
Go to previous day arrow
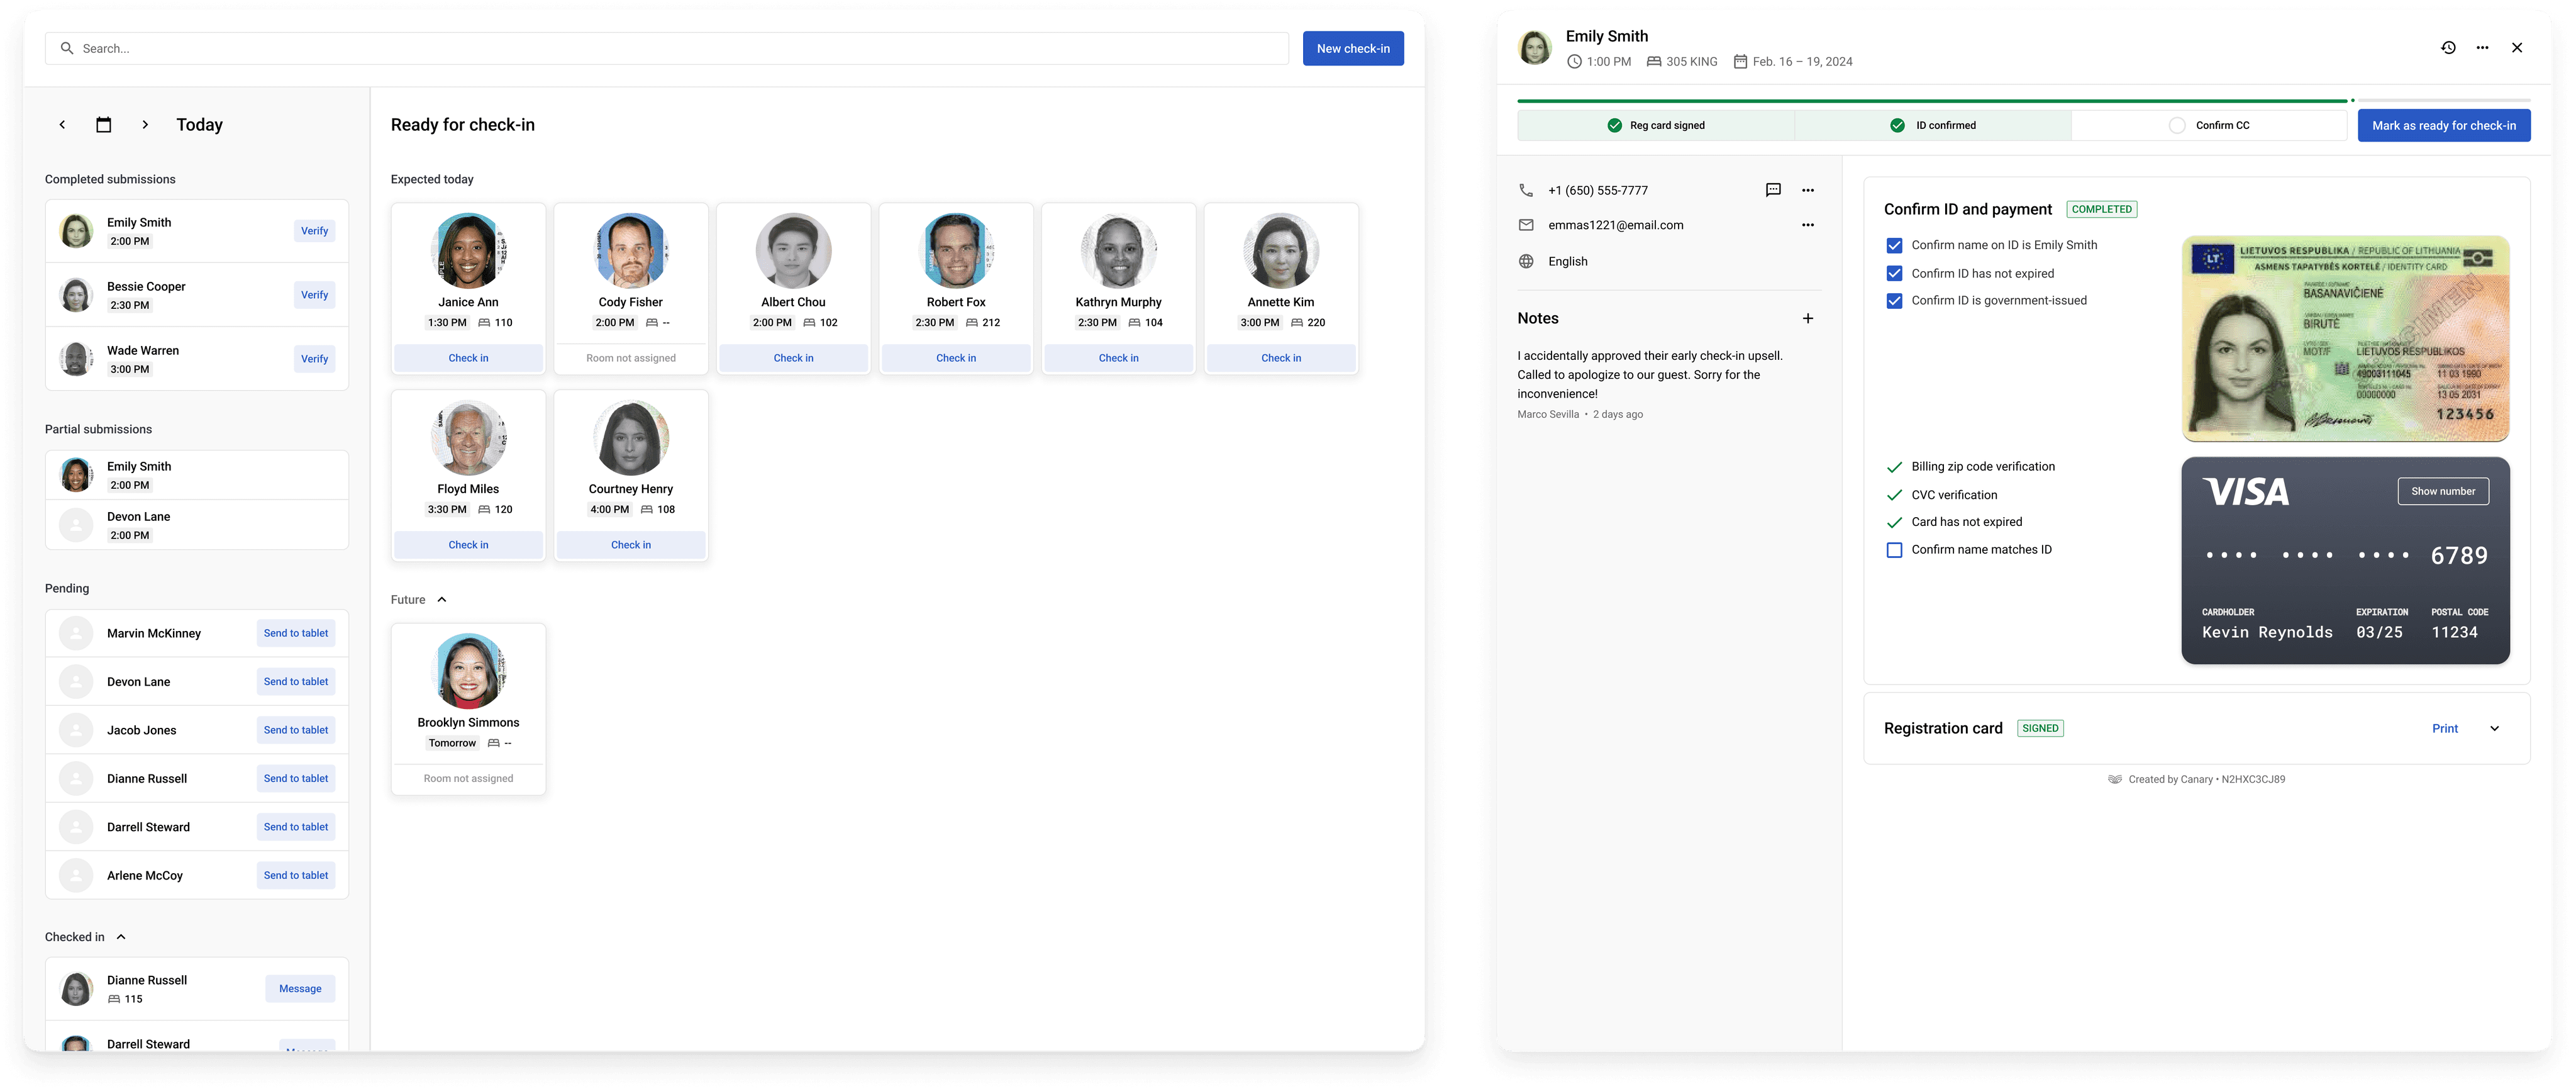pyautogui.click(x=62, y=125)
